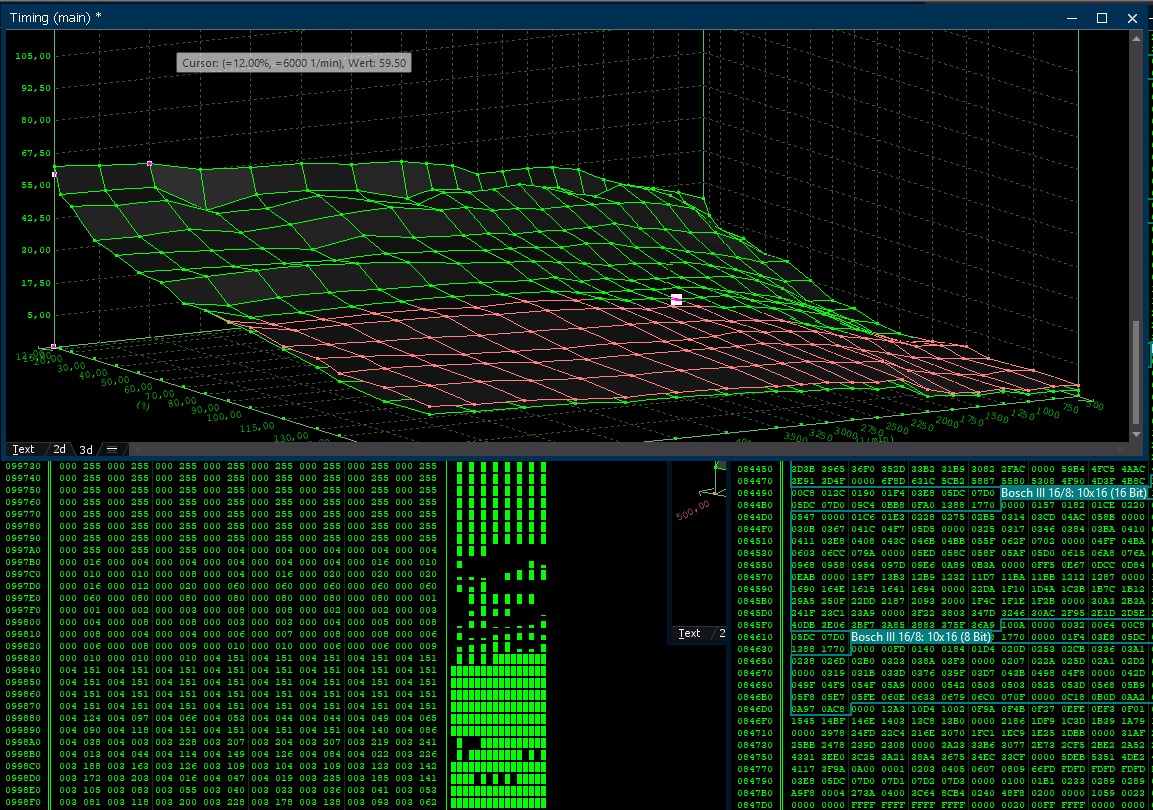
Task: Close the Timing (main) window
Action: pos(1132,17)
